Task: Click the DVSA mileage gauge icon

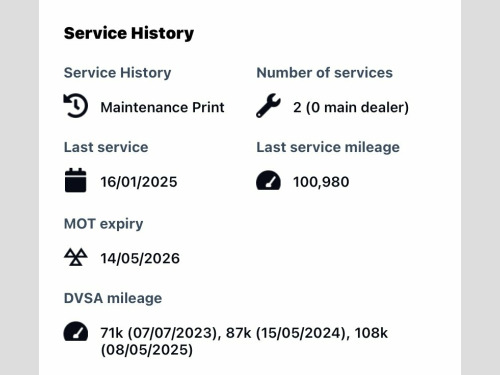Action: click(76, 331)
